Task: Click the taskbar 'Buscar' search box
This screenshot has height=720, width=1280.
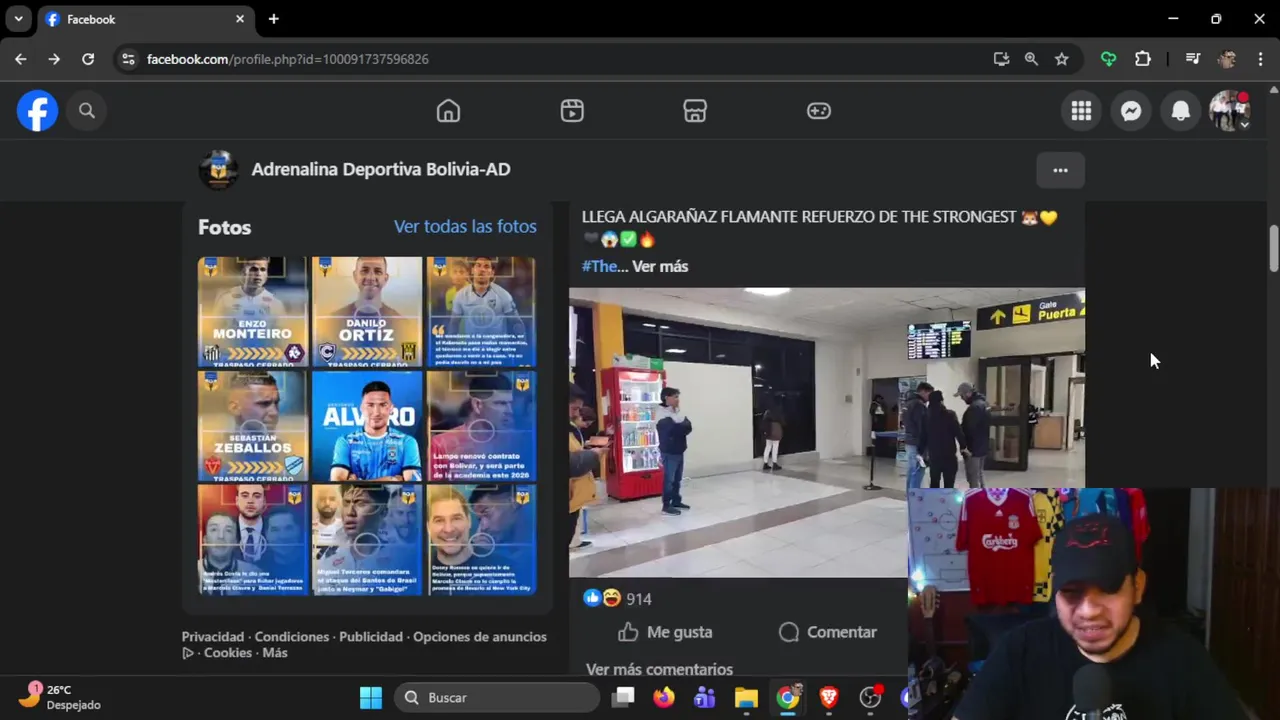Action: click(497, 698)
